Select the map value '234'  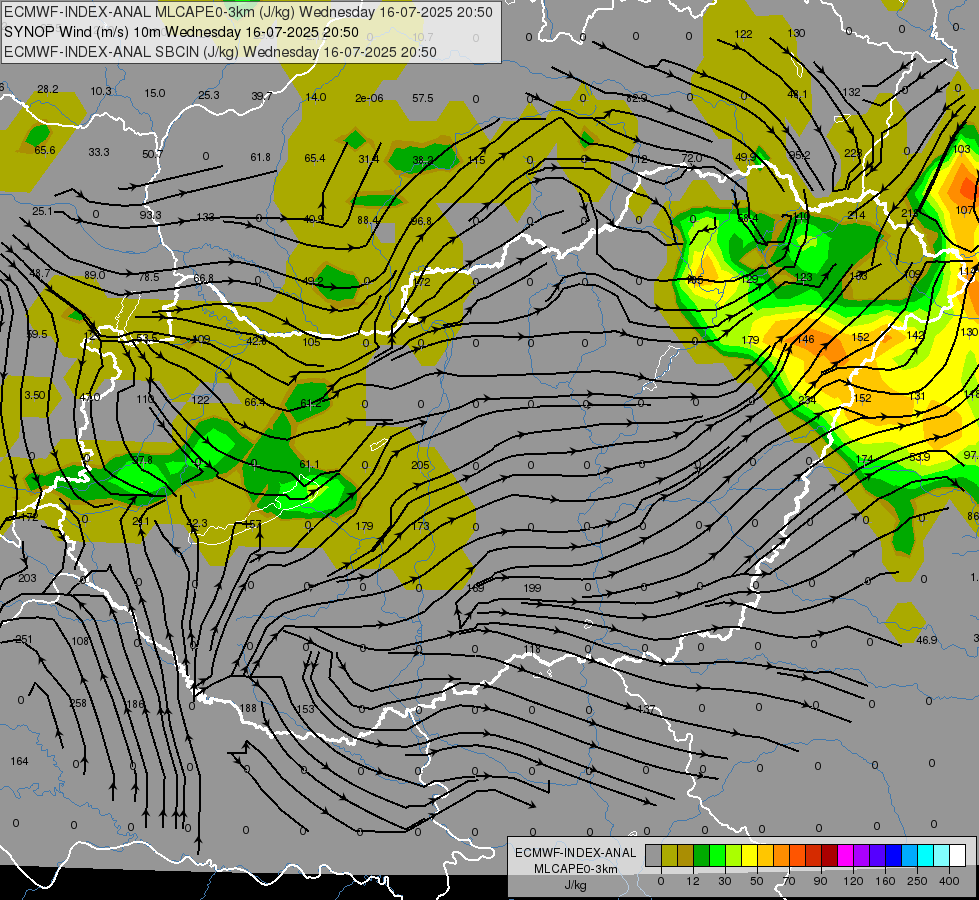807,400
